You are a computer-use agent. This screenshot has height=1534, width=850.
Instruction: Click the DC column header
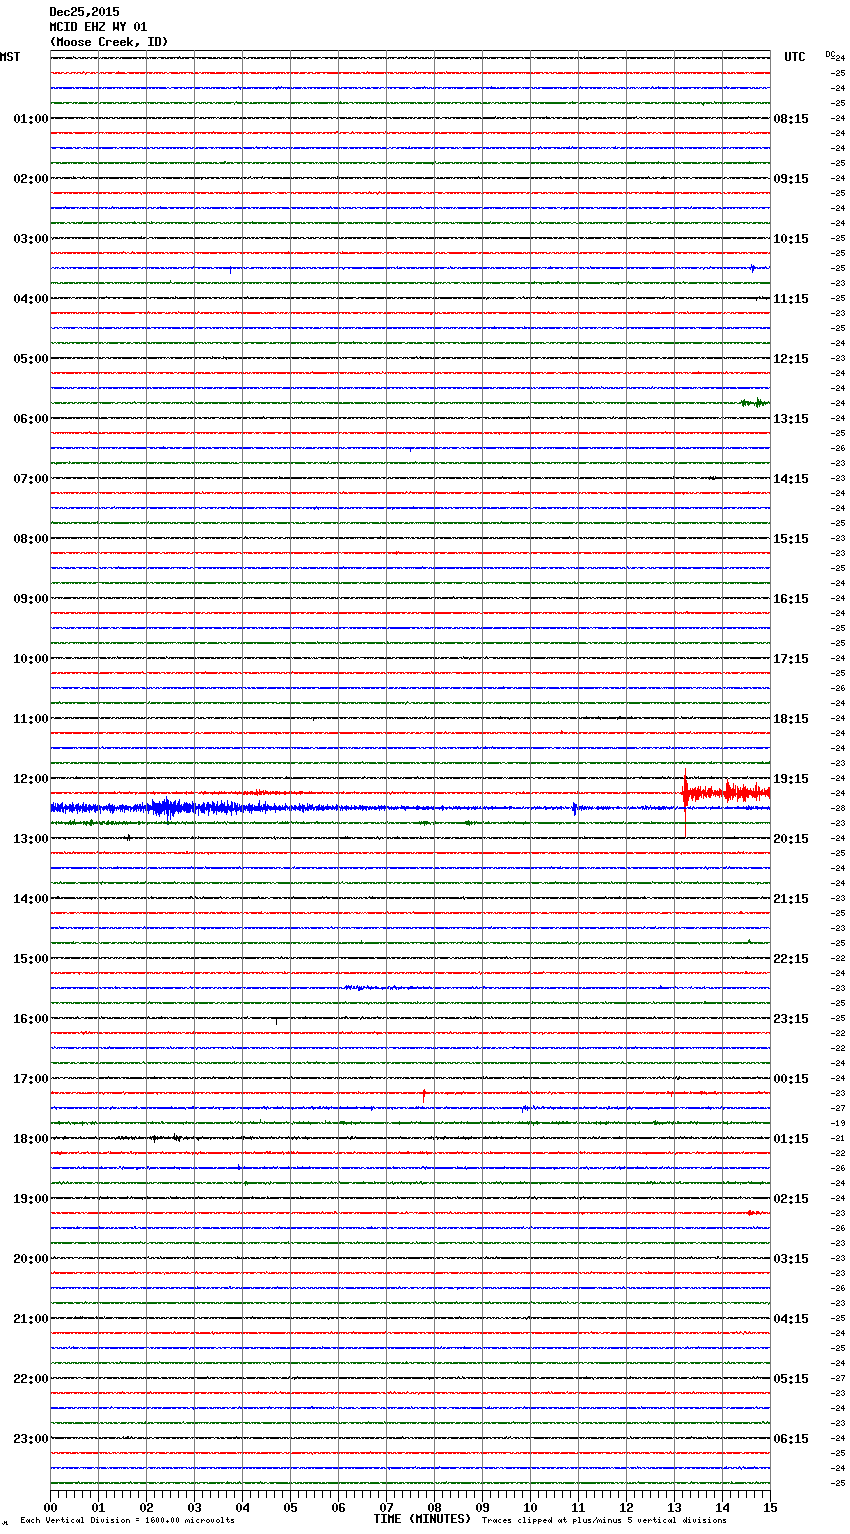(x=830, y=54)
